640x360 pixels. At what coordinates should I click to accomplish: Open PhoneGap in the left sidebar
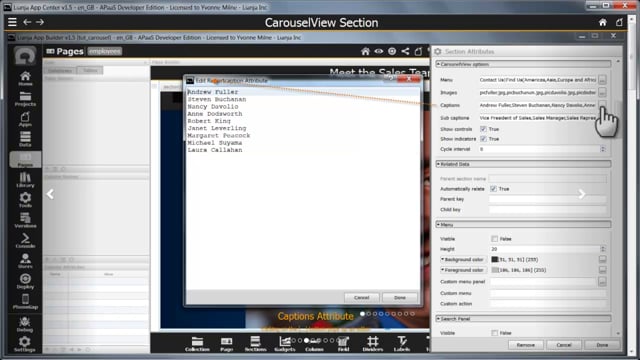(x=25, y=301)
